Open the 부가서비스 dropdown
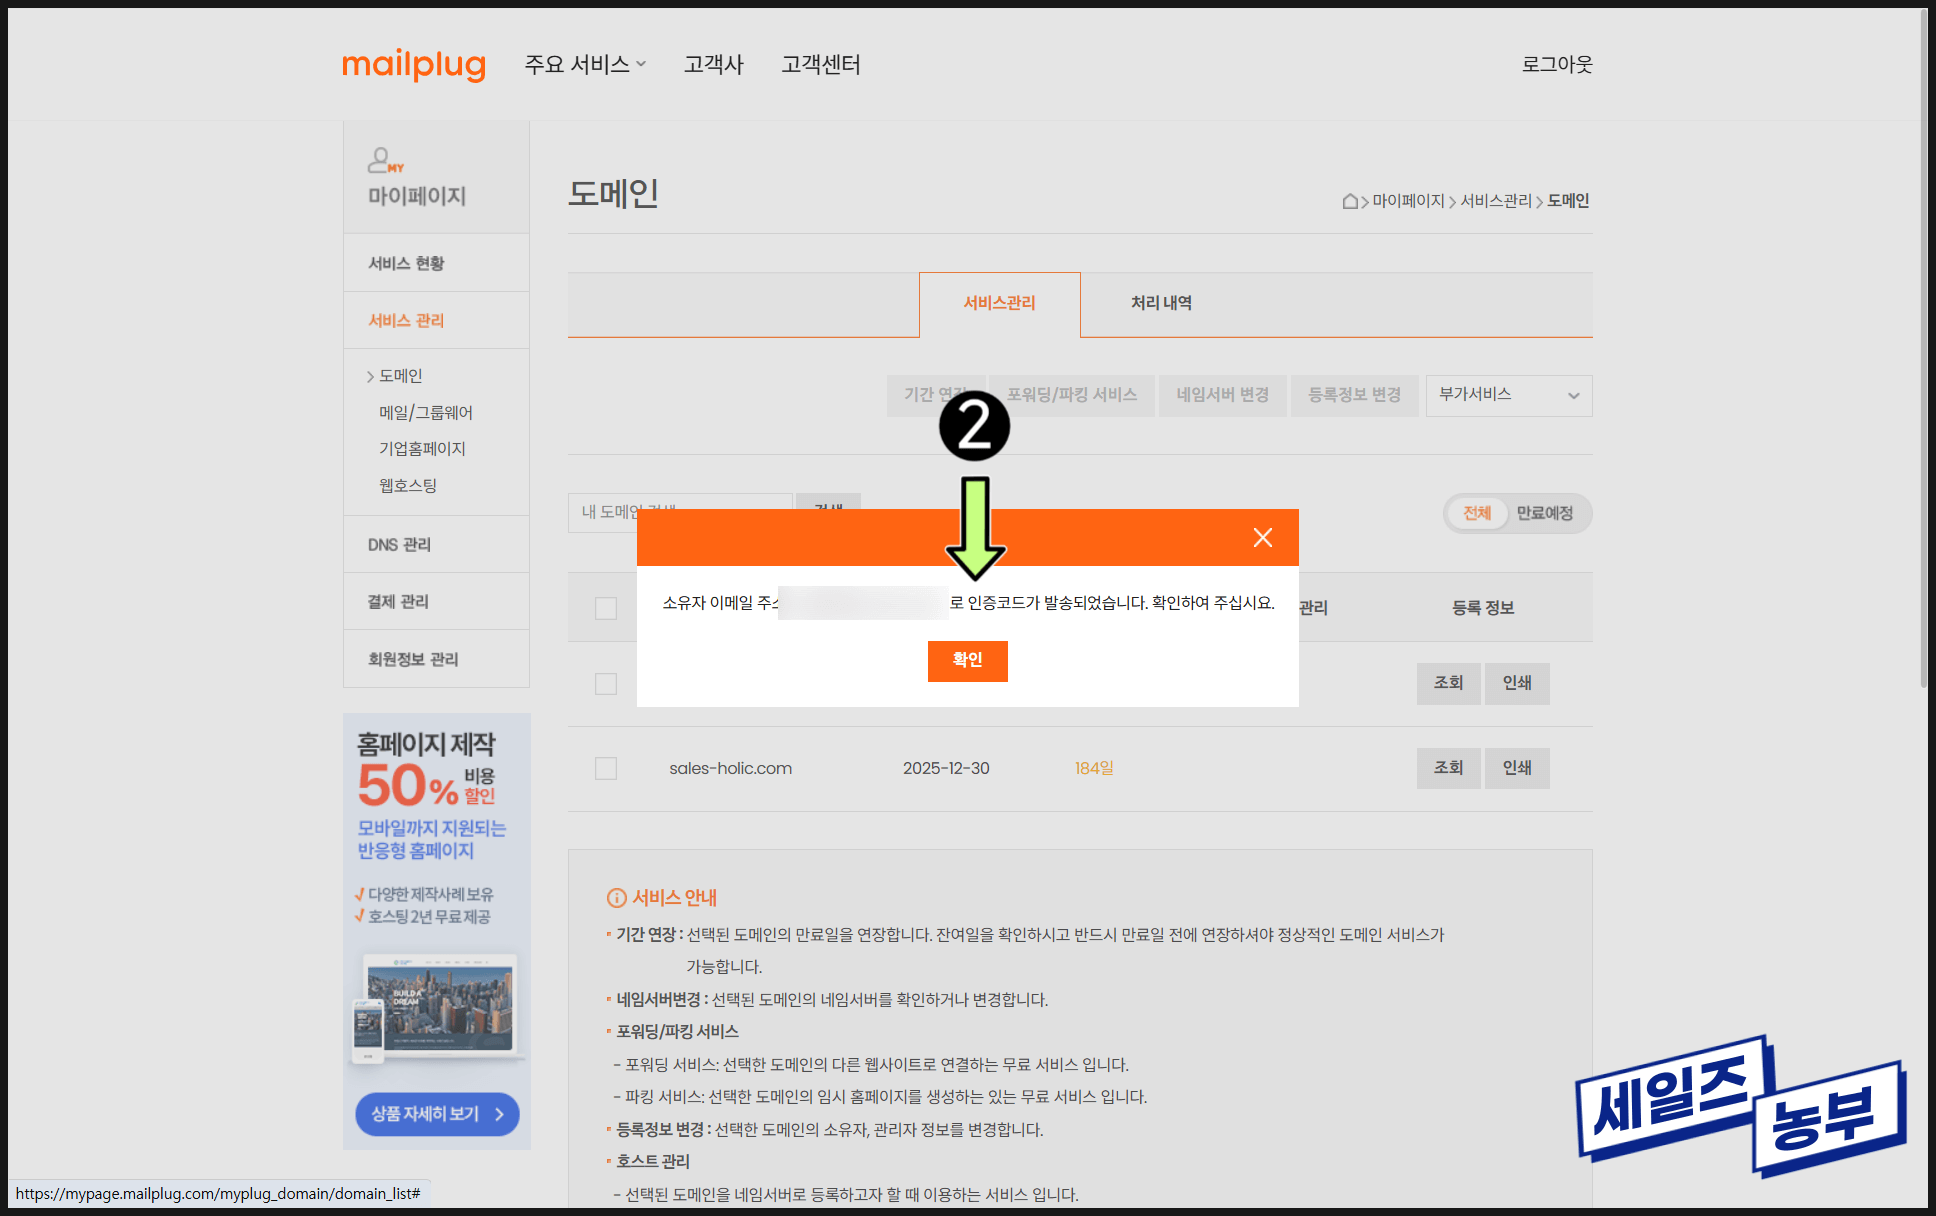This screenshot has width=1936, height=1216. (x=1508, y=395)
